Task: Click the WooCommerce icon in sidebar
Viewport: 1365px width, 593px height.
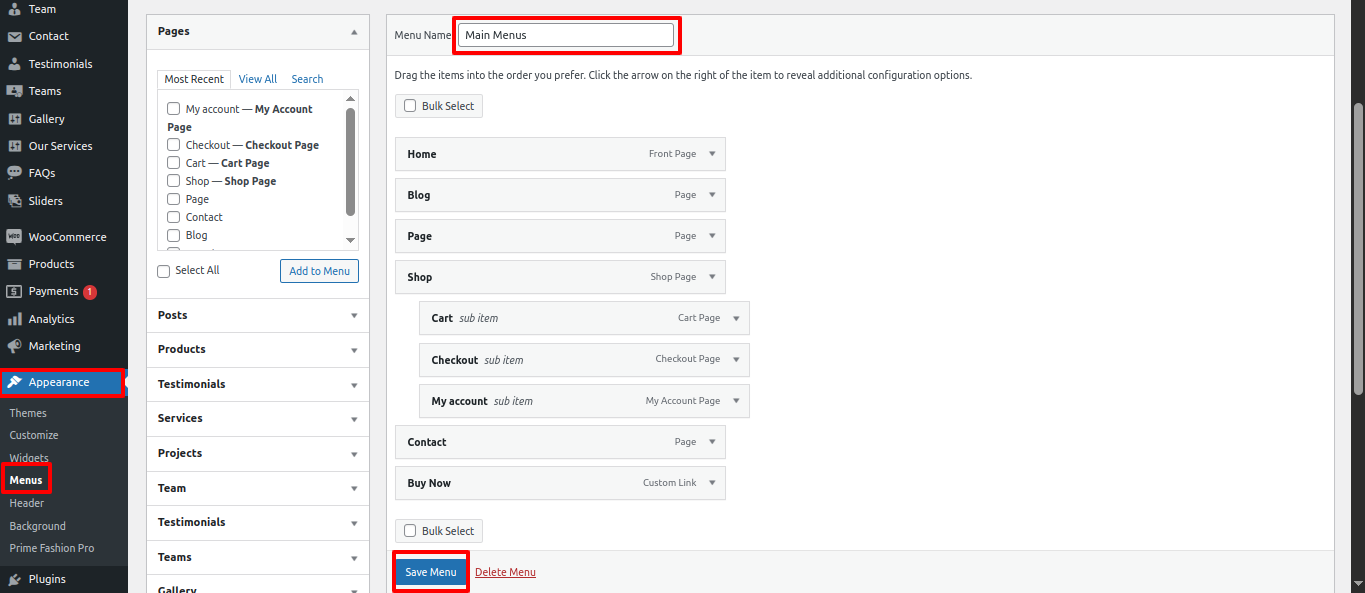Action: pos(14,237)
